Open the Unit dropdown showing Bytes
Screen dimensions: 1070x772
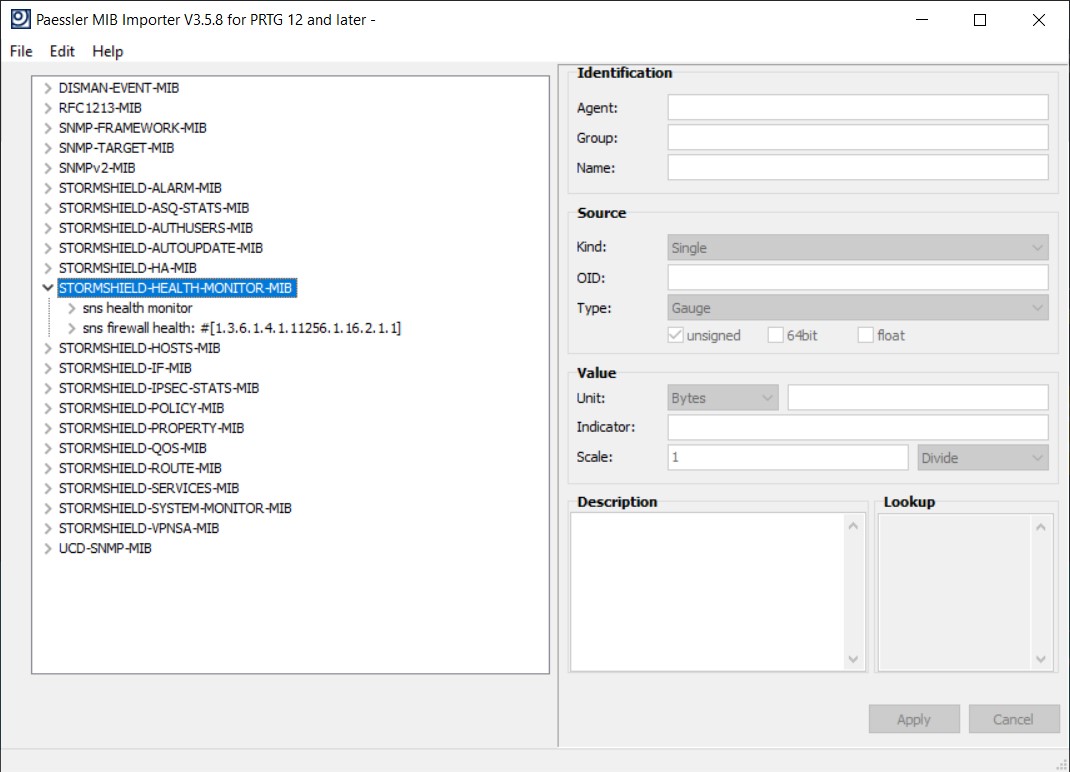click(x=723, y=398)
